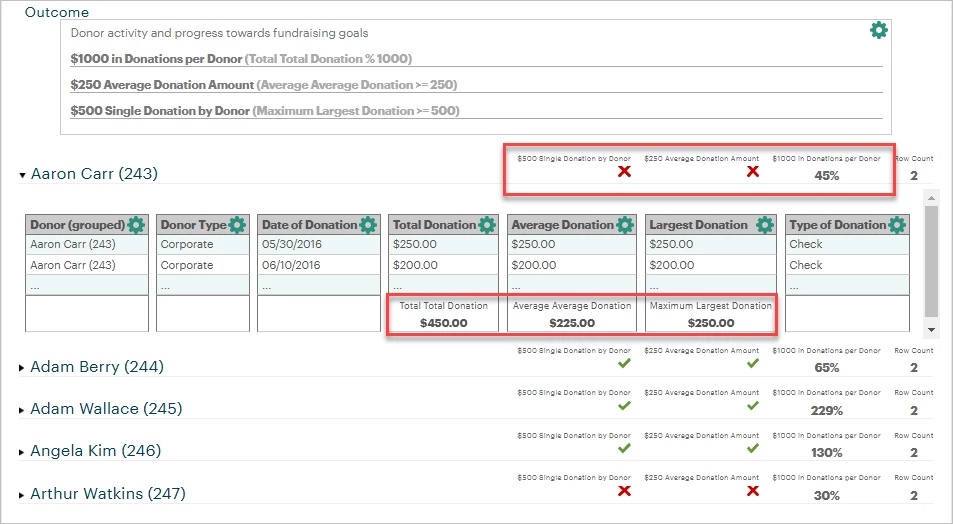Click Adam Wallace's $500 Single Donation checkmark
This screenshot has height=524, width=953.
click(624, 405)
